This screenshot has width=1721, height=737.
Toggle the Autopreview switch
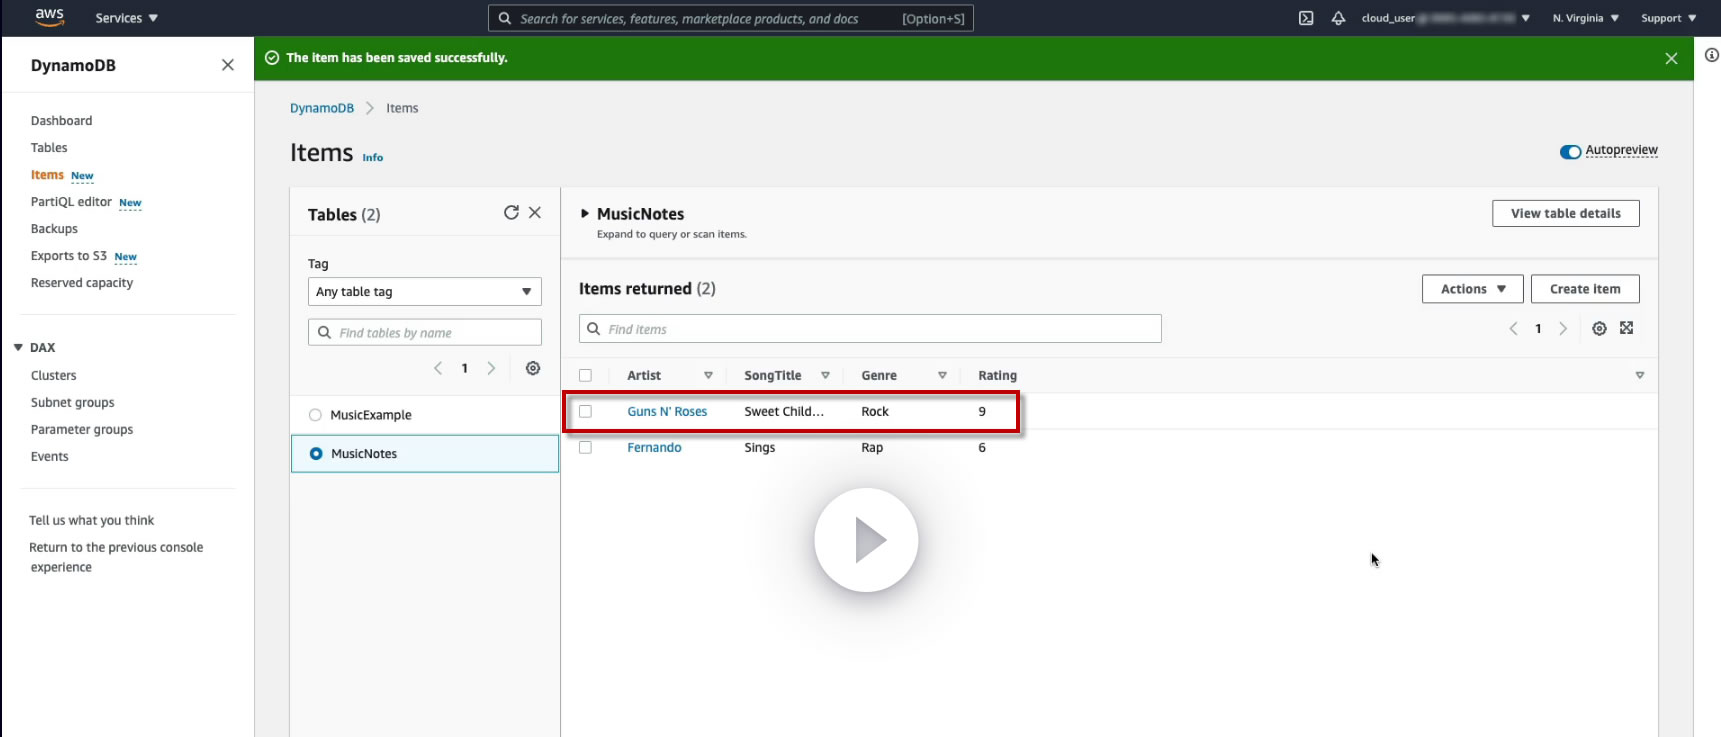point(1570,151)
